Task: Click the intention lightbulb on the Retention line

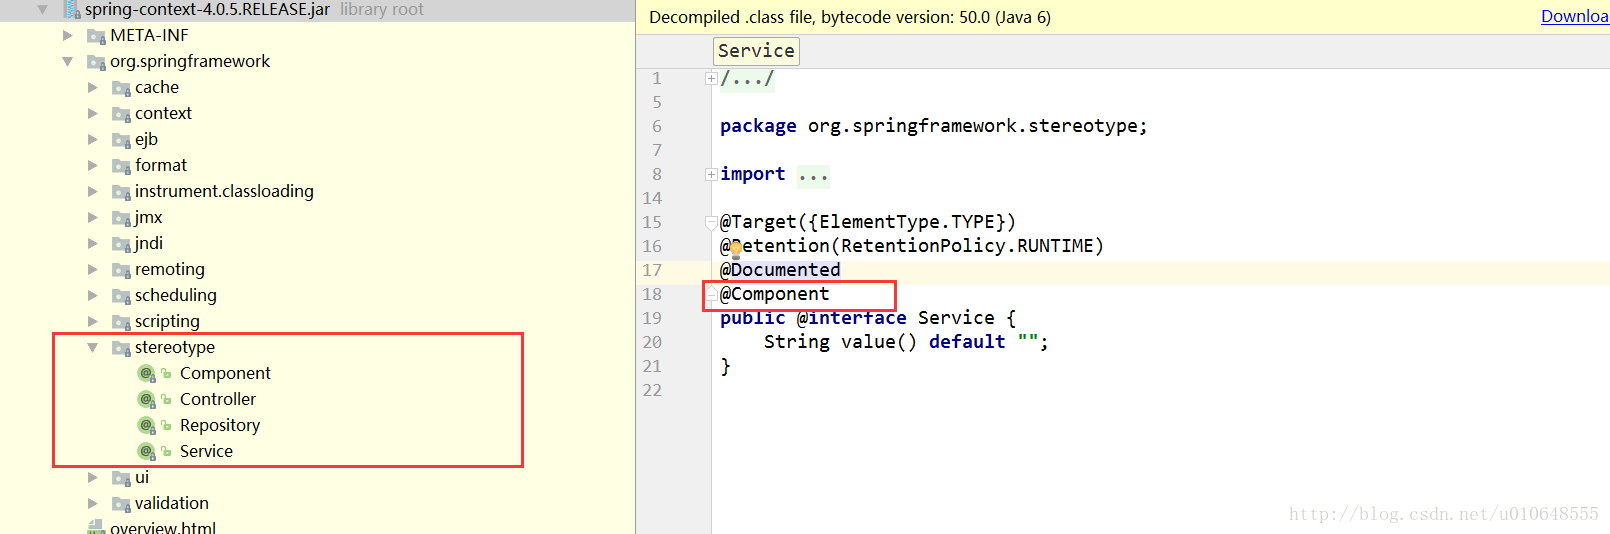Action: click(x=736, y=249)
